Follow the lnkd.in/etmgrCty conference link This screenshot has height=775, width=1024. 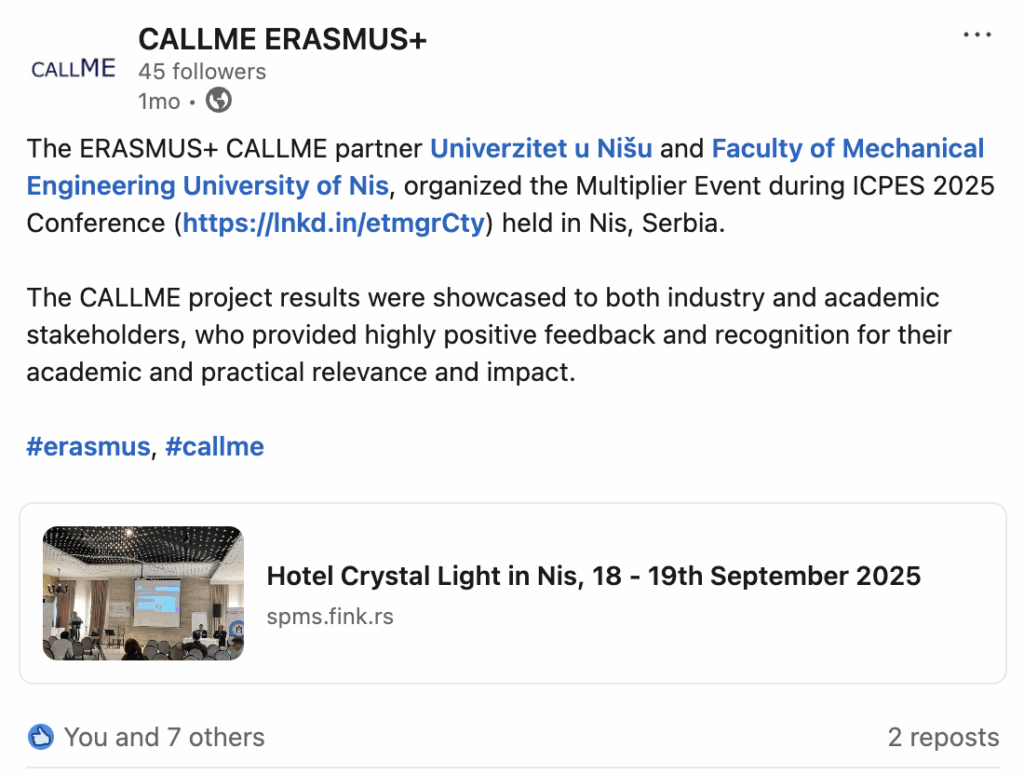[x=334, y=223]
